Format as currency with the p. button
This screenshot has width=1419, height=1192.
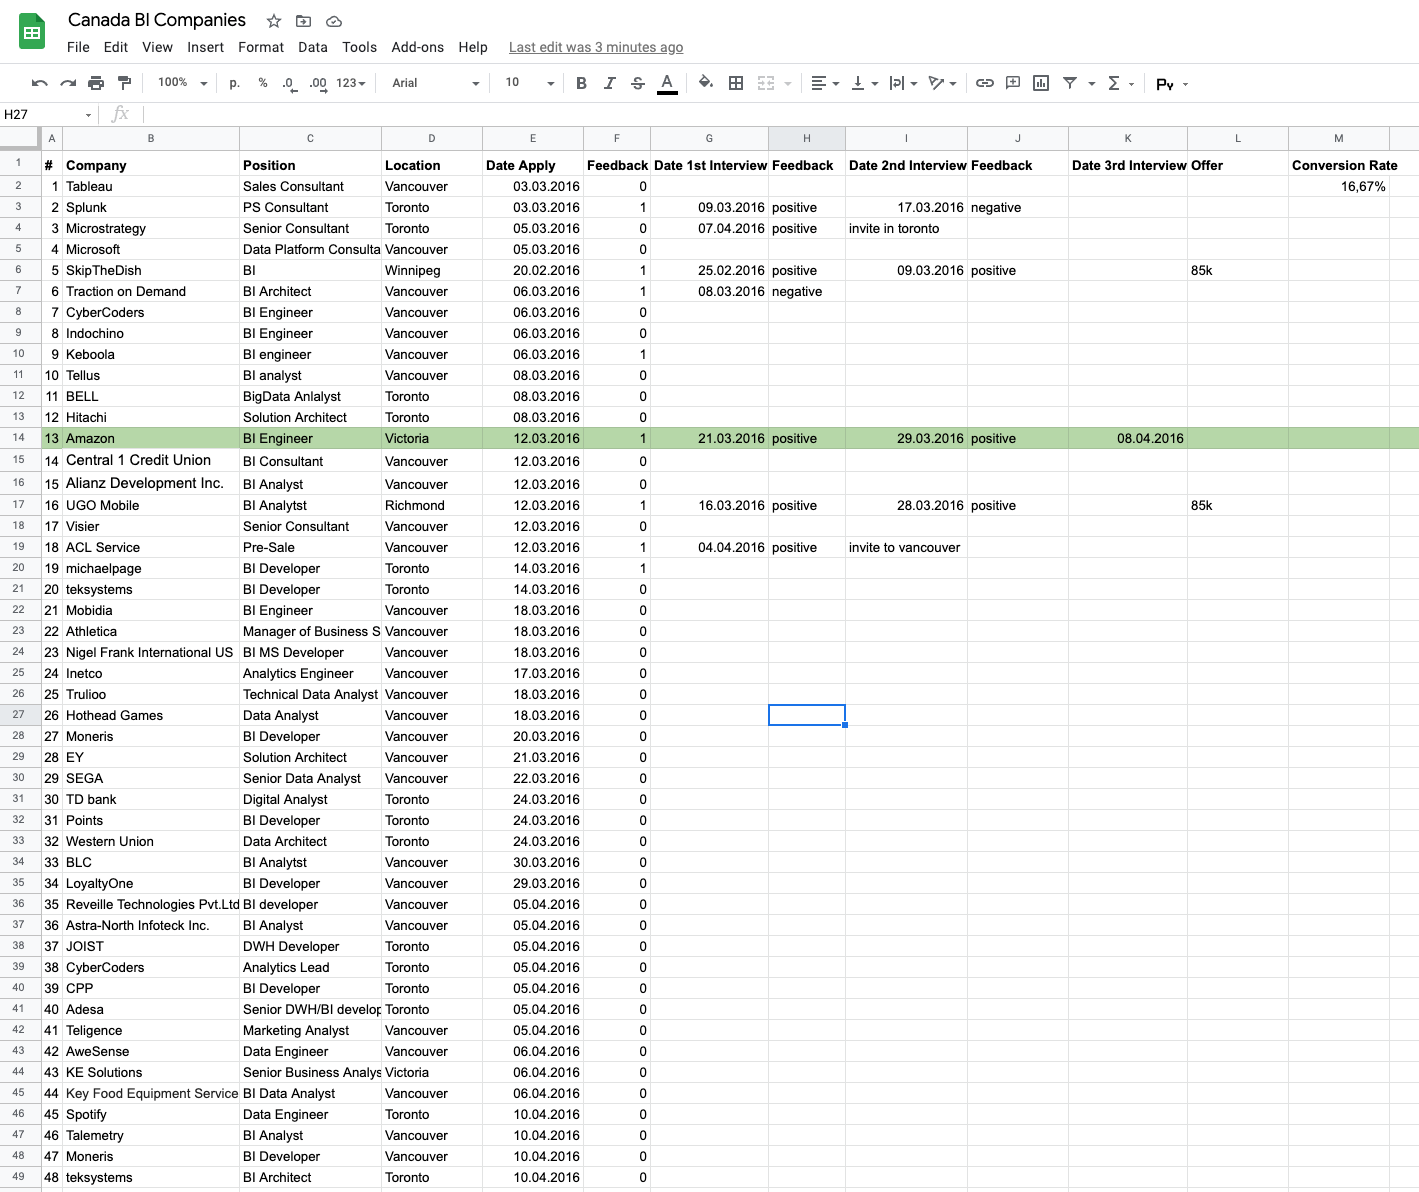pyautogui.click(x=235, y=83)
